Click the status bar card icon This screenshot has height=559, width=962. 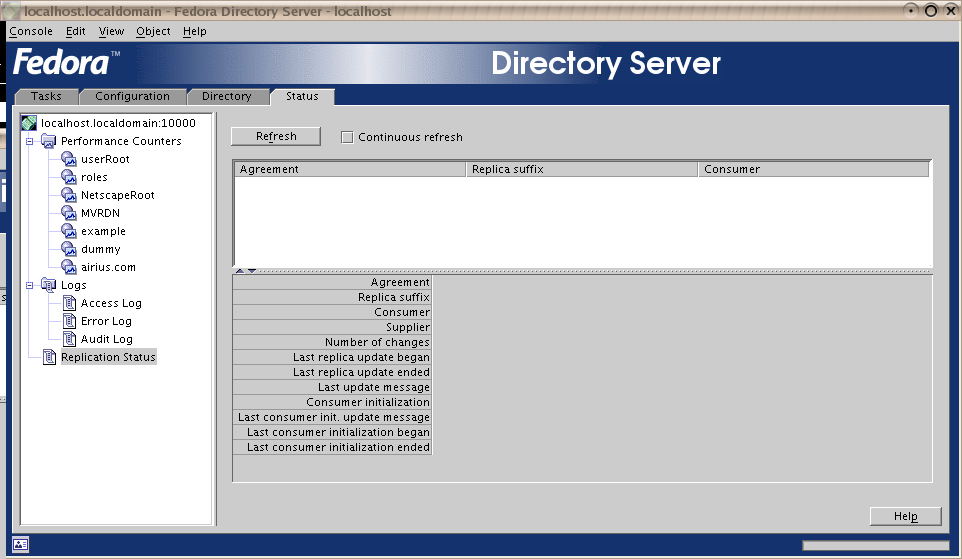click(20, 544)
